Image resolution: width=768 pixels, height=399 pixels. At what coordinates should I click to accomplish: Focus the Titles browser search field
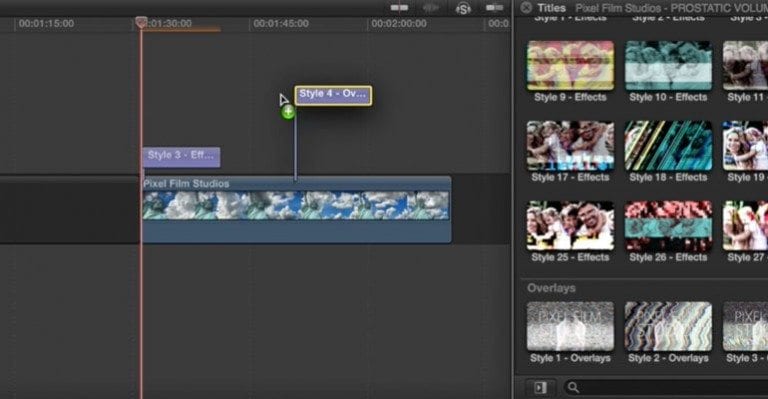(x=666, y=388)
